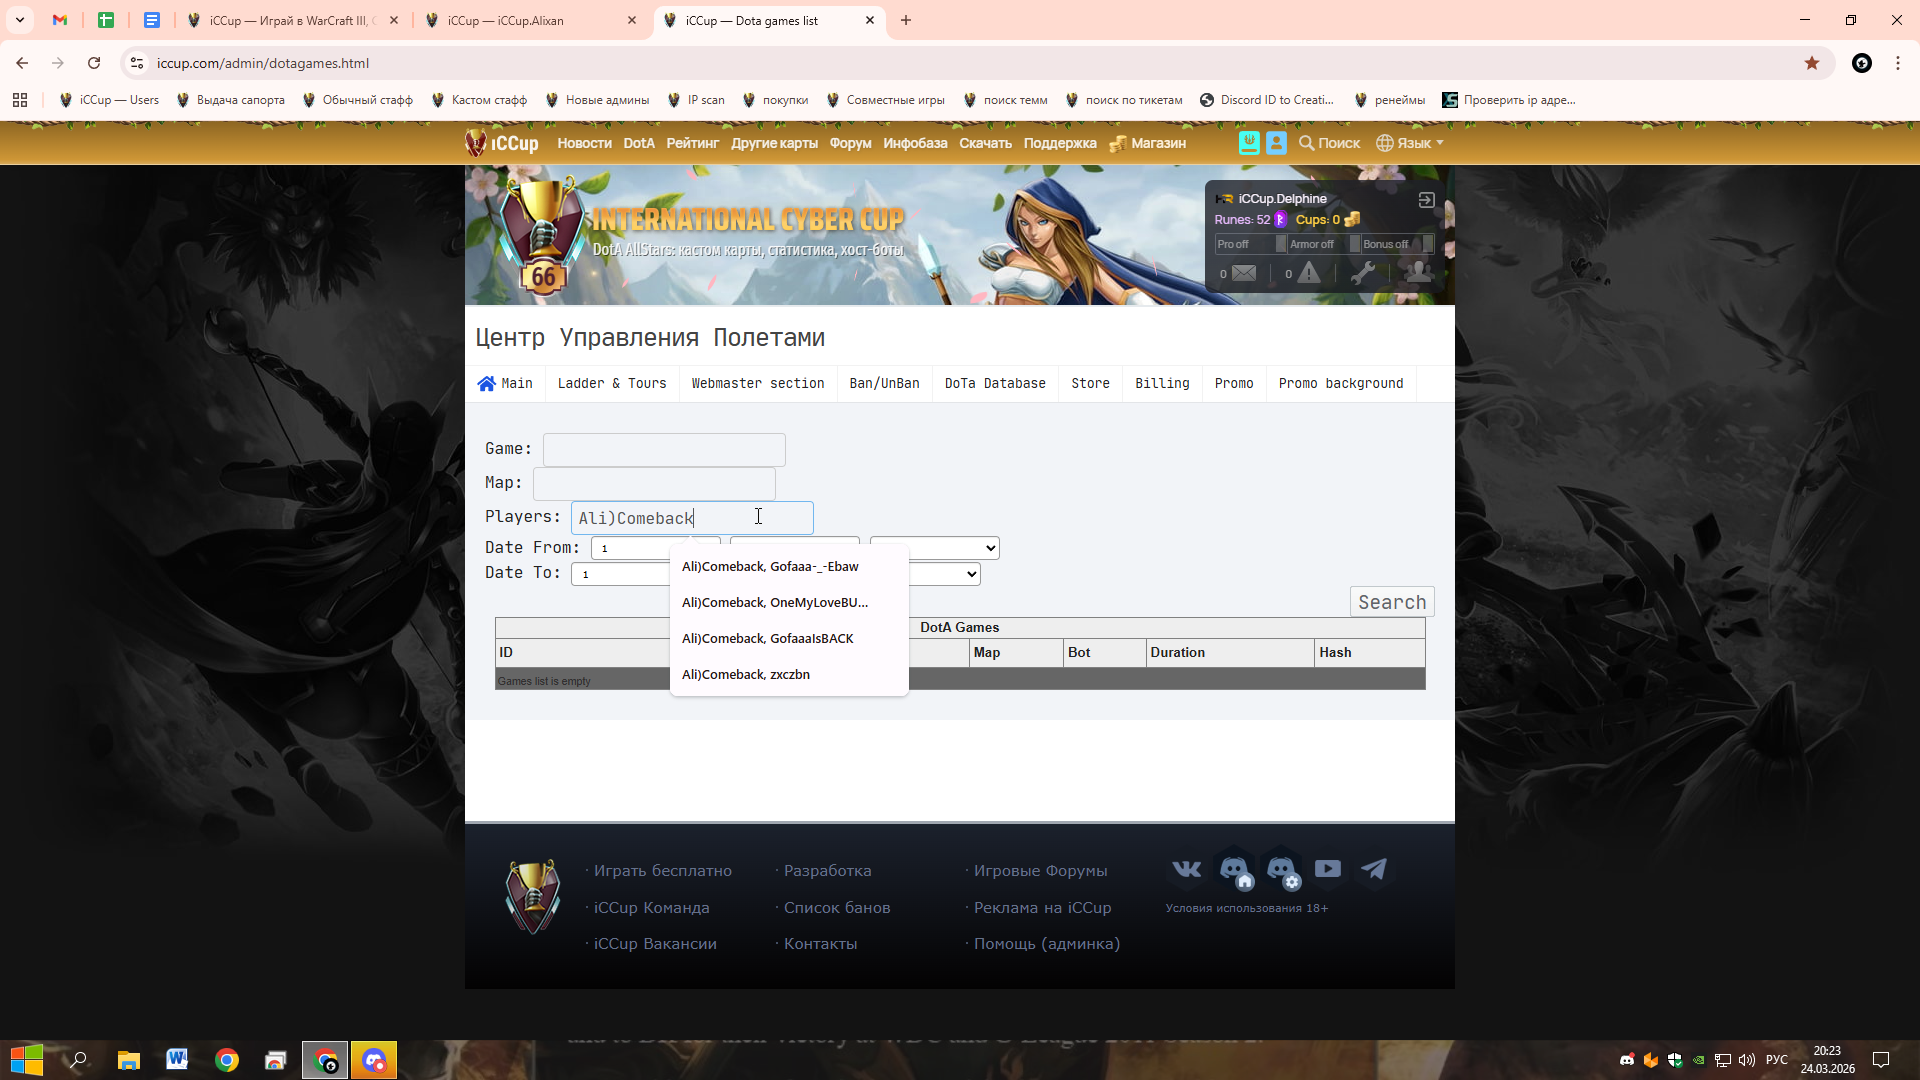Open the DoTa Database tab
This screenshot has width=1920, height=1080.
pos(994,384)
